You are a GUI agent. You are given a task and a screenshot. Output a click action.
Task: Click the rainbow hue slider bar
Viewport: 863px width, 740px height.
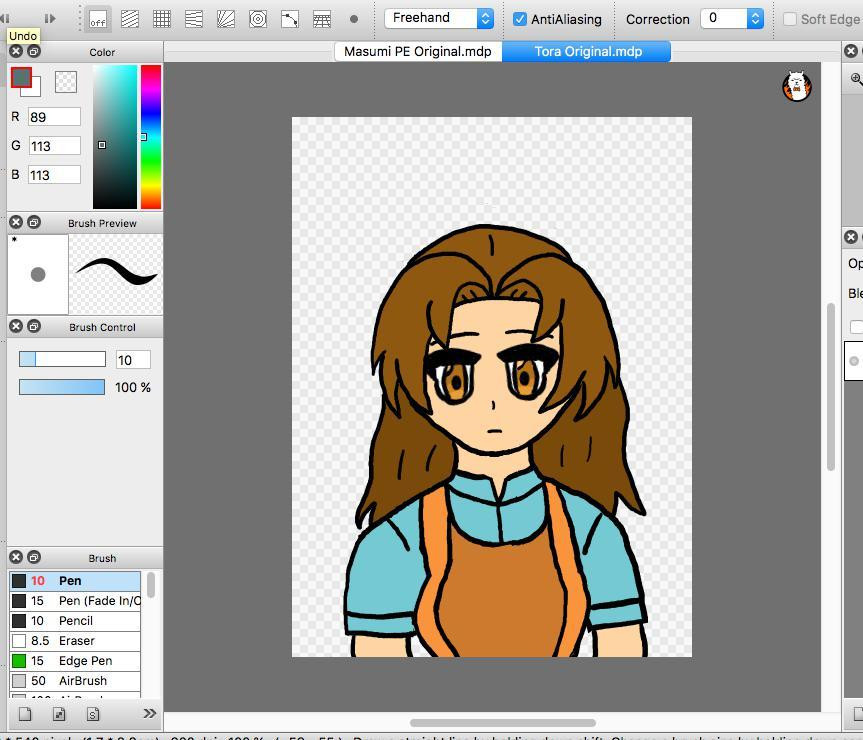[151, 137]
